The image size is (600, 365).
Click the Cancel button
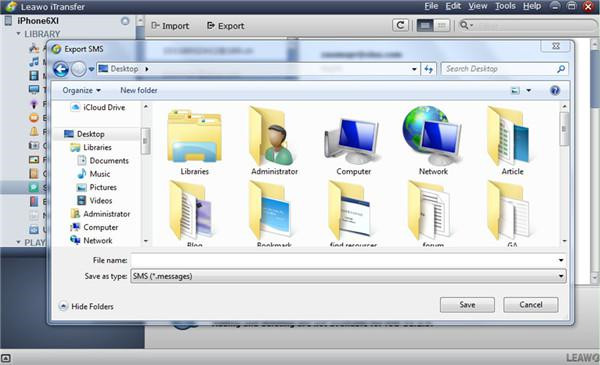click(x=531, y=305)
